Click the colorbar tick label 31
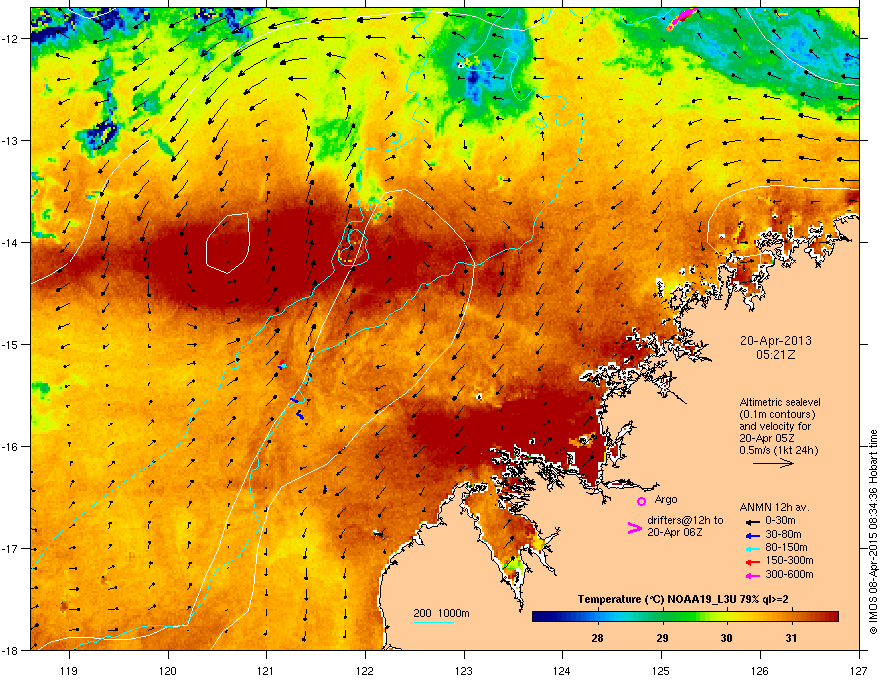 pyautogui.click(x=791, y=638)
